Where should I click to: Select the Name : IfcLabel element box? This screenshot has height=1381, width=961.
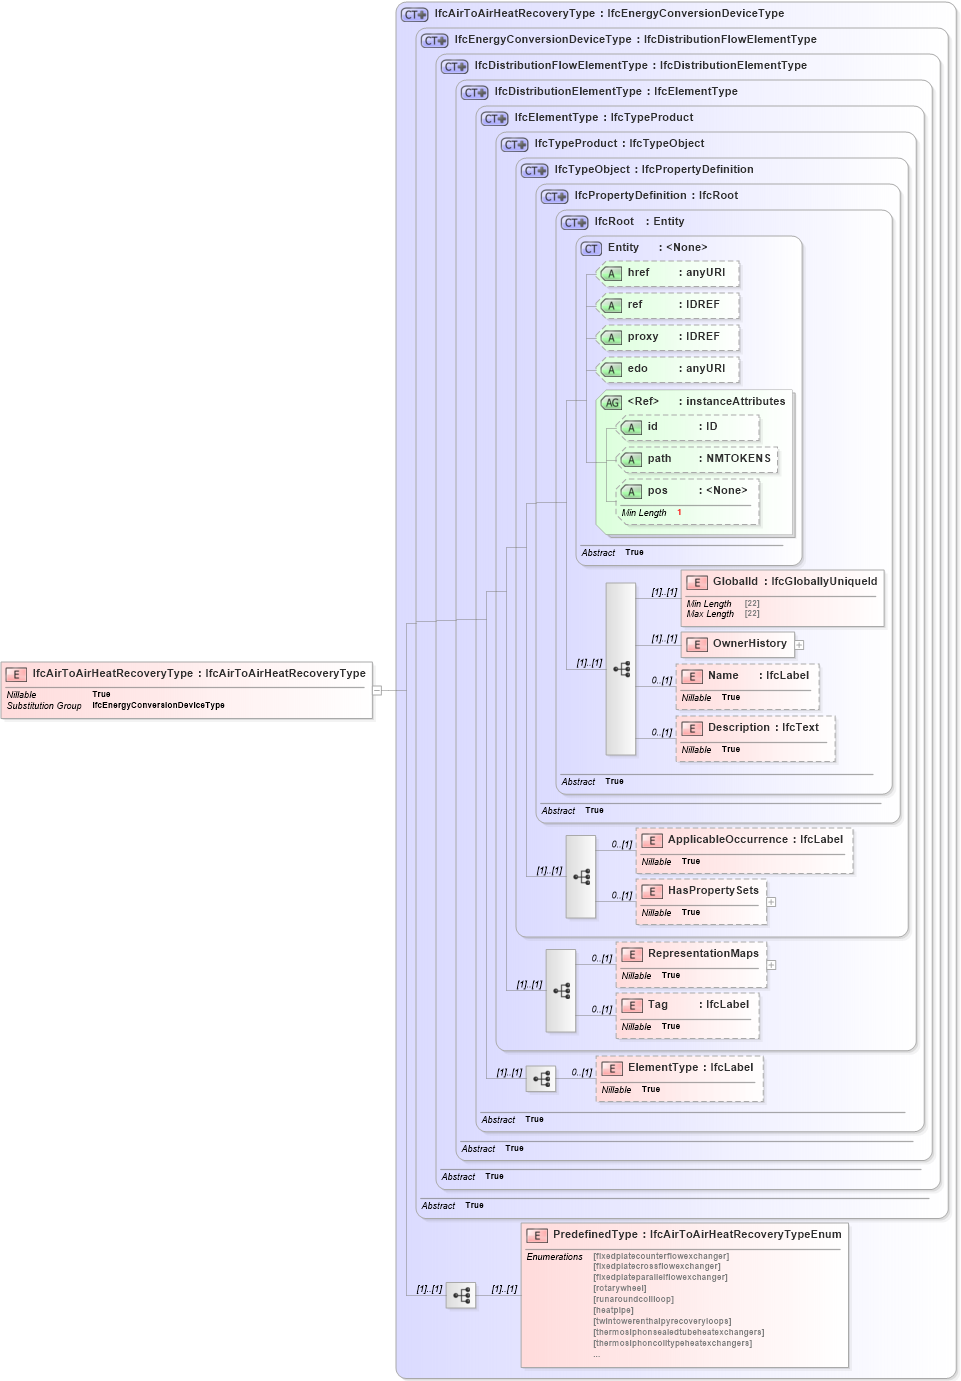746,686
